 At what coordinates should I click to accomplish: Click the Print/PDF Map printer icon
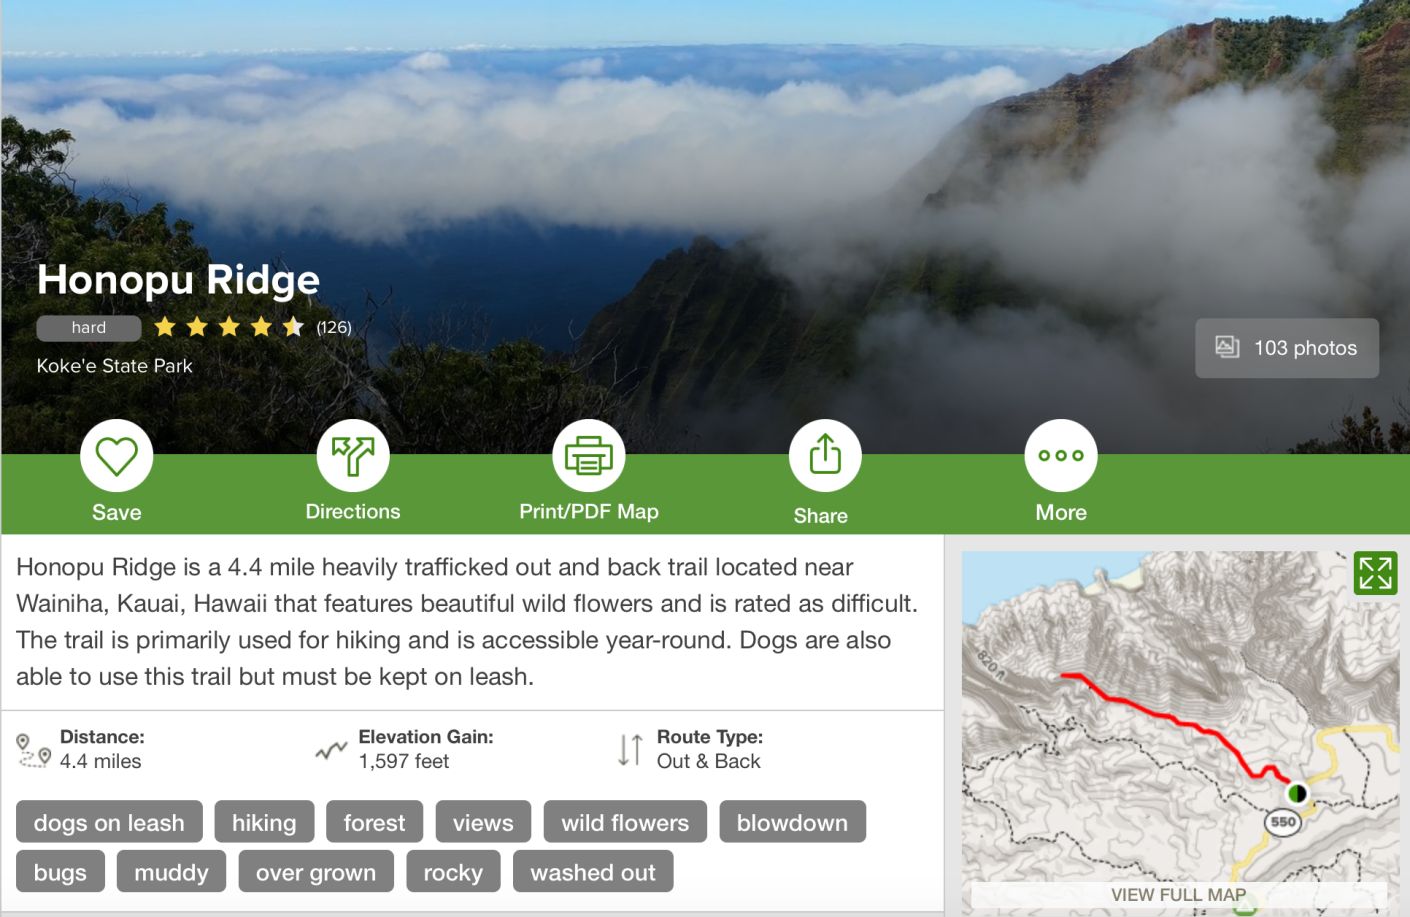[x=589, y=456]
